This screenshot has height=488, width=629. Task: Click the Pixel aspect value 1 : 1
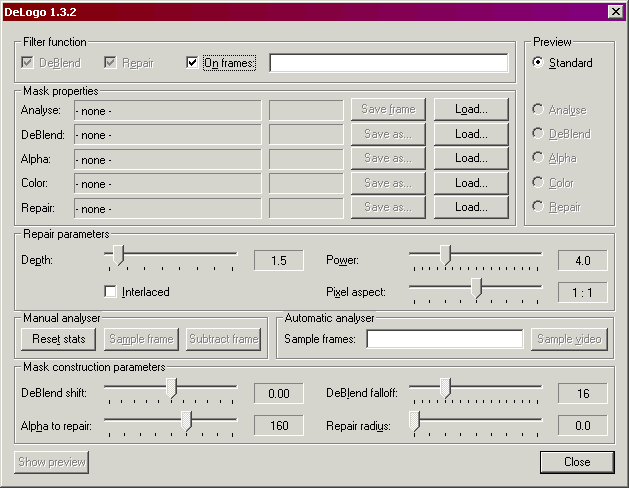pyautogui.click(x=582, y=293)
